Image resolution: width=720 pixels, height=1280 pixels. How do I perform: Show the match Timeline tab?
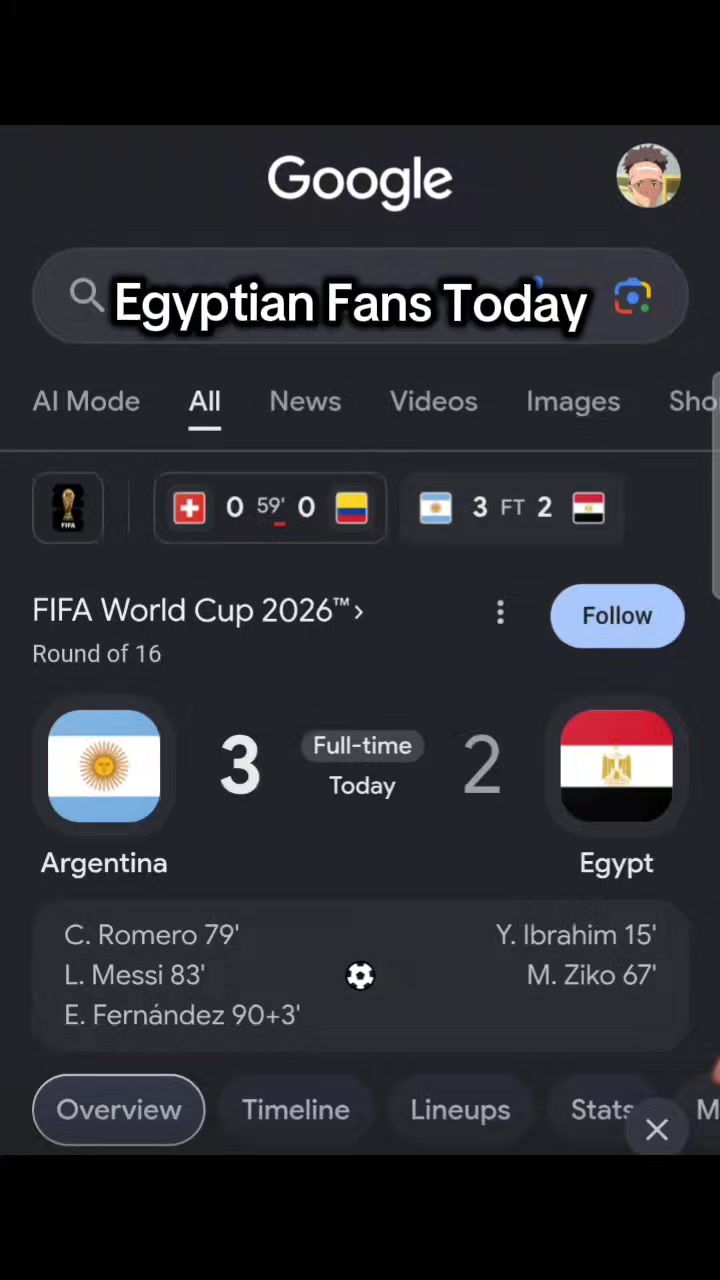296,1110
